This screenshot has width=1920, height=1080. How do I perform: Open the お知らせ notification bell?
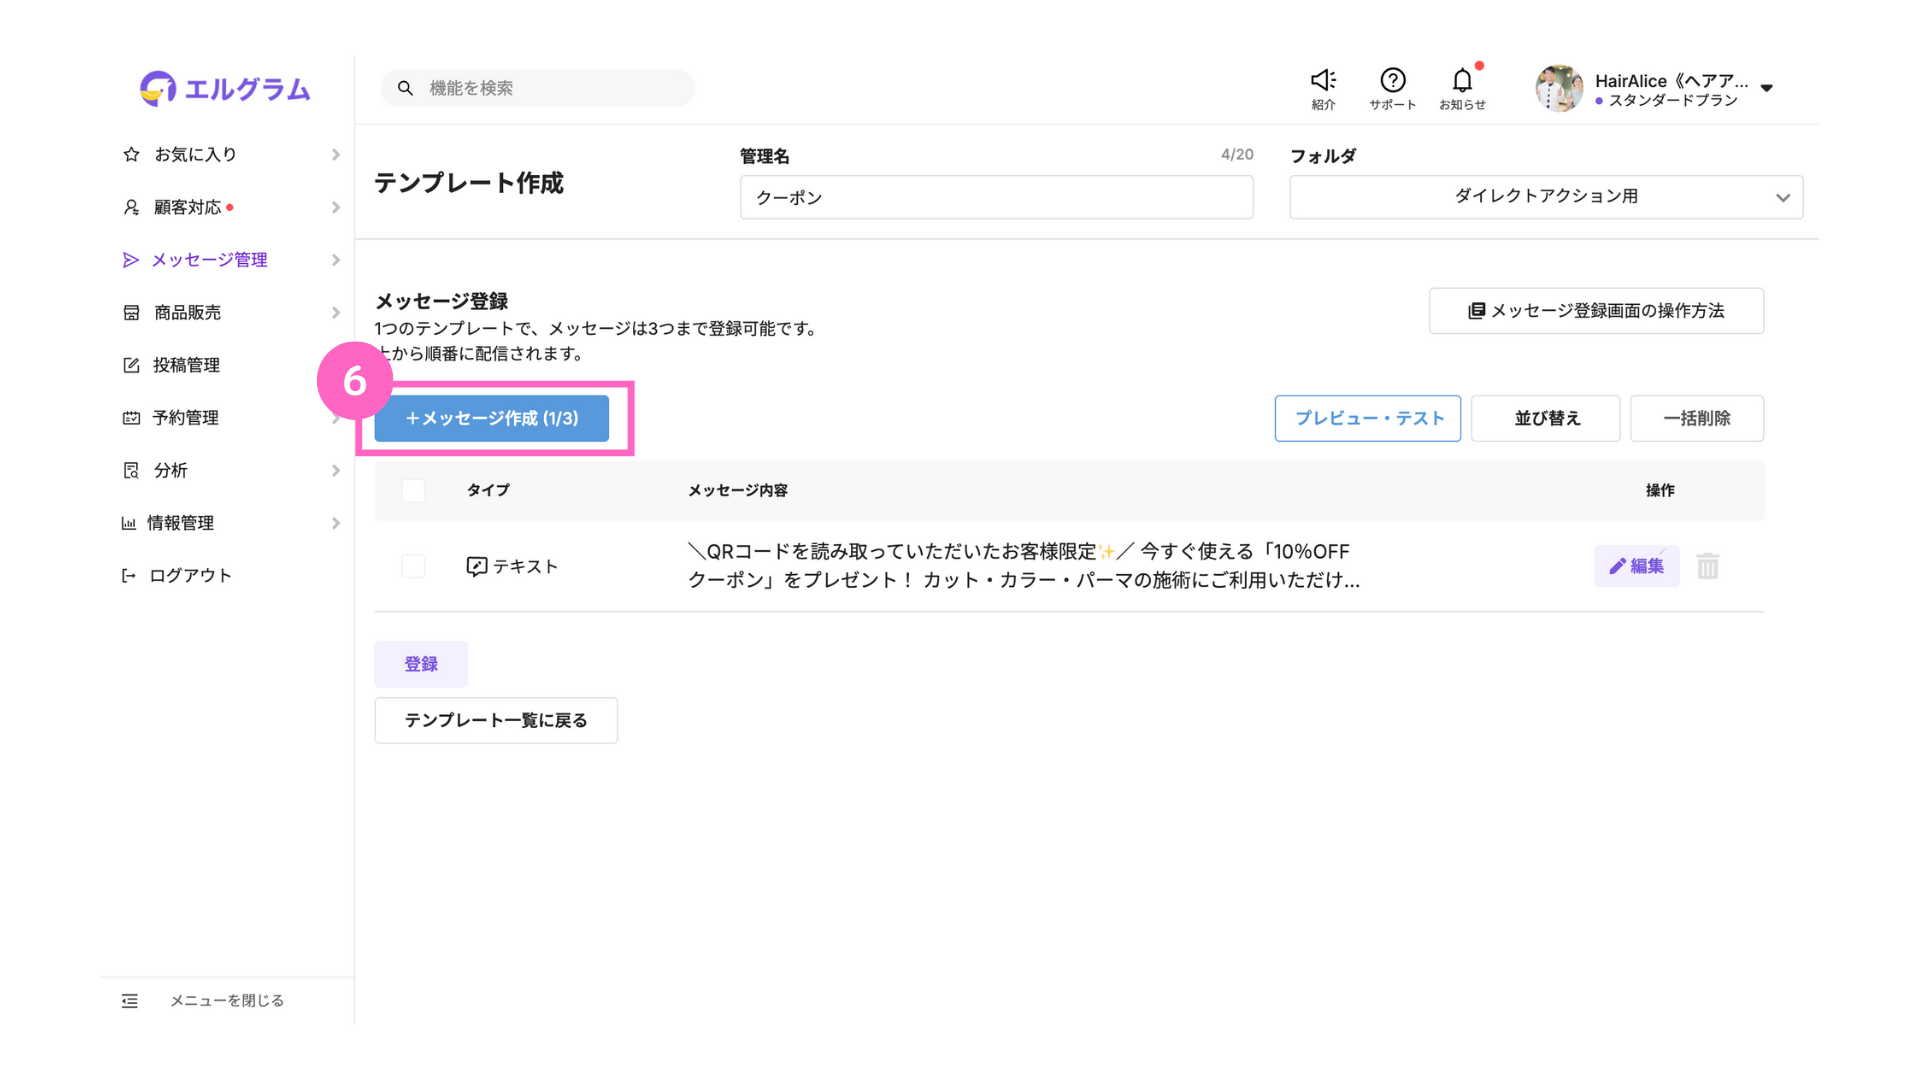[x=1462, y=80]
